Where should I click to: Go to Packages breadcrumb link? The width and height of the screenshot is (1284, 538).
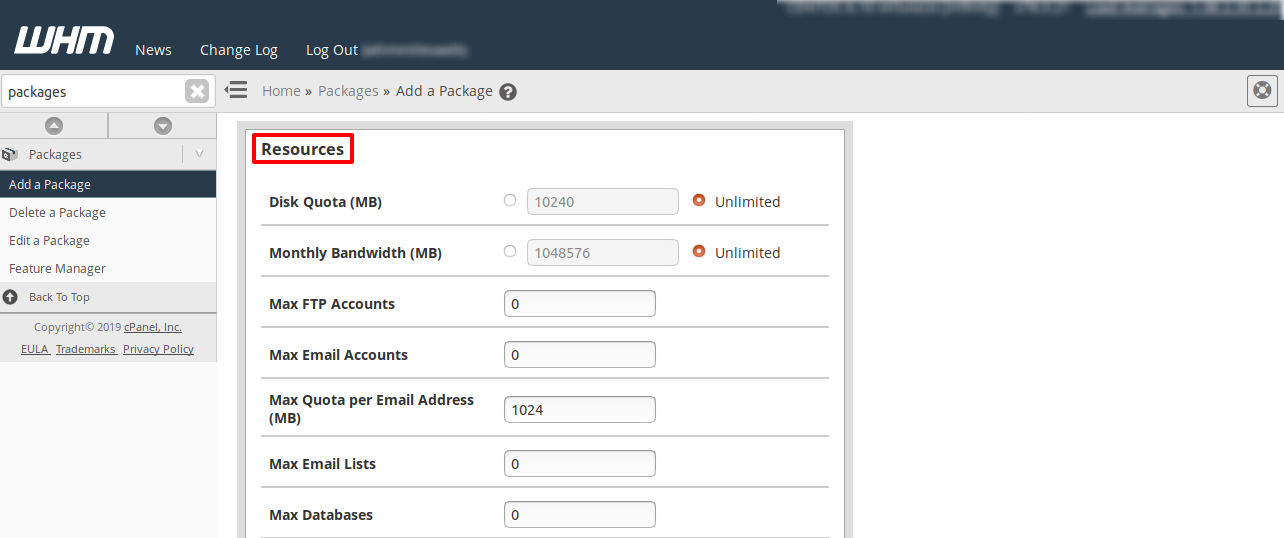click(348, 91)
